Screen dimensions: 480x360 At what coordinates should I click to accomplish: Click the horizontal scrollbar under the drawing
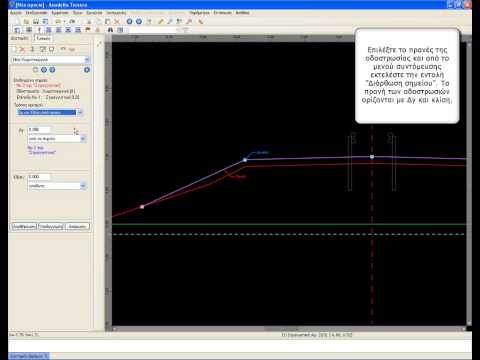[x=289, y=329]
